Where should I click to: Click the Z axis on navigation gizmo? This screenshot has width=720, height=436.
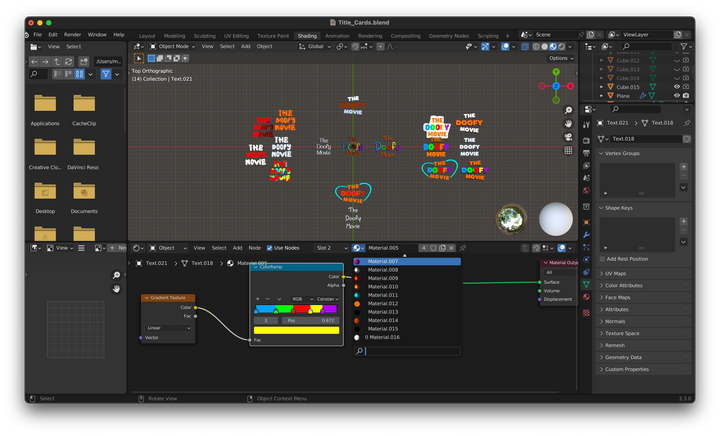556,86
